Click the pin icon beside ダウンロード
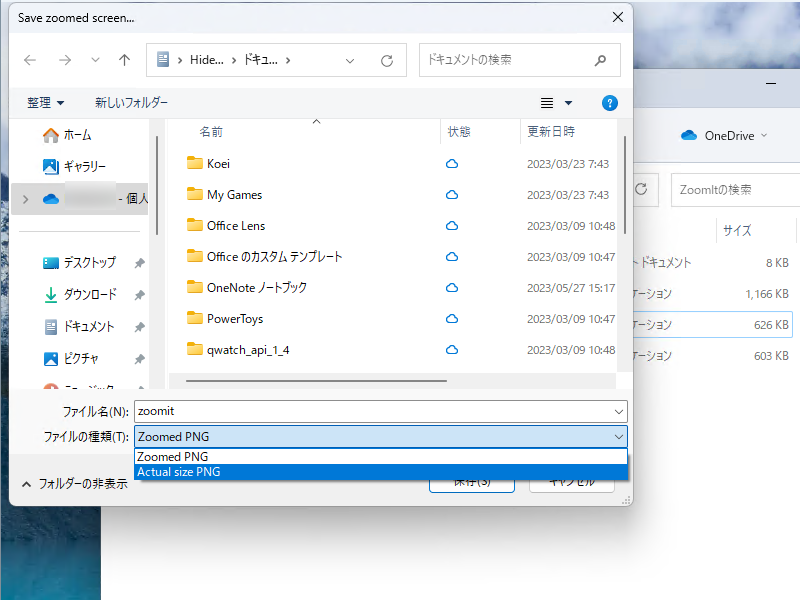This screenshot has width=800, height=600. 139,295
